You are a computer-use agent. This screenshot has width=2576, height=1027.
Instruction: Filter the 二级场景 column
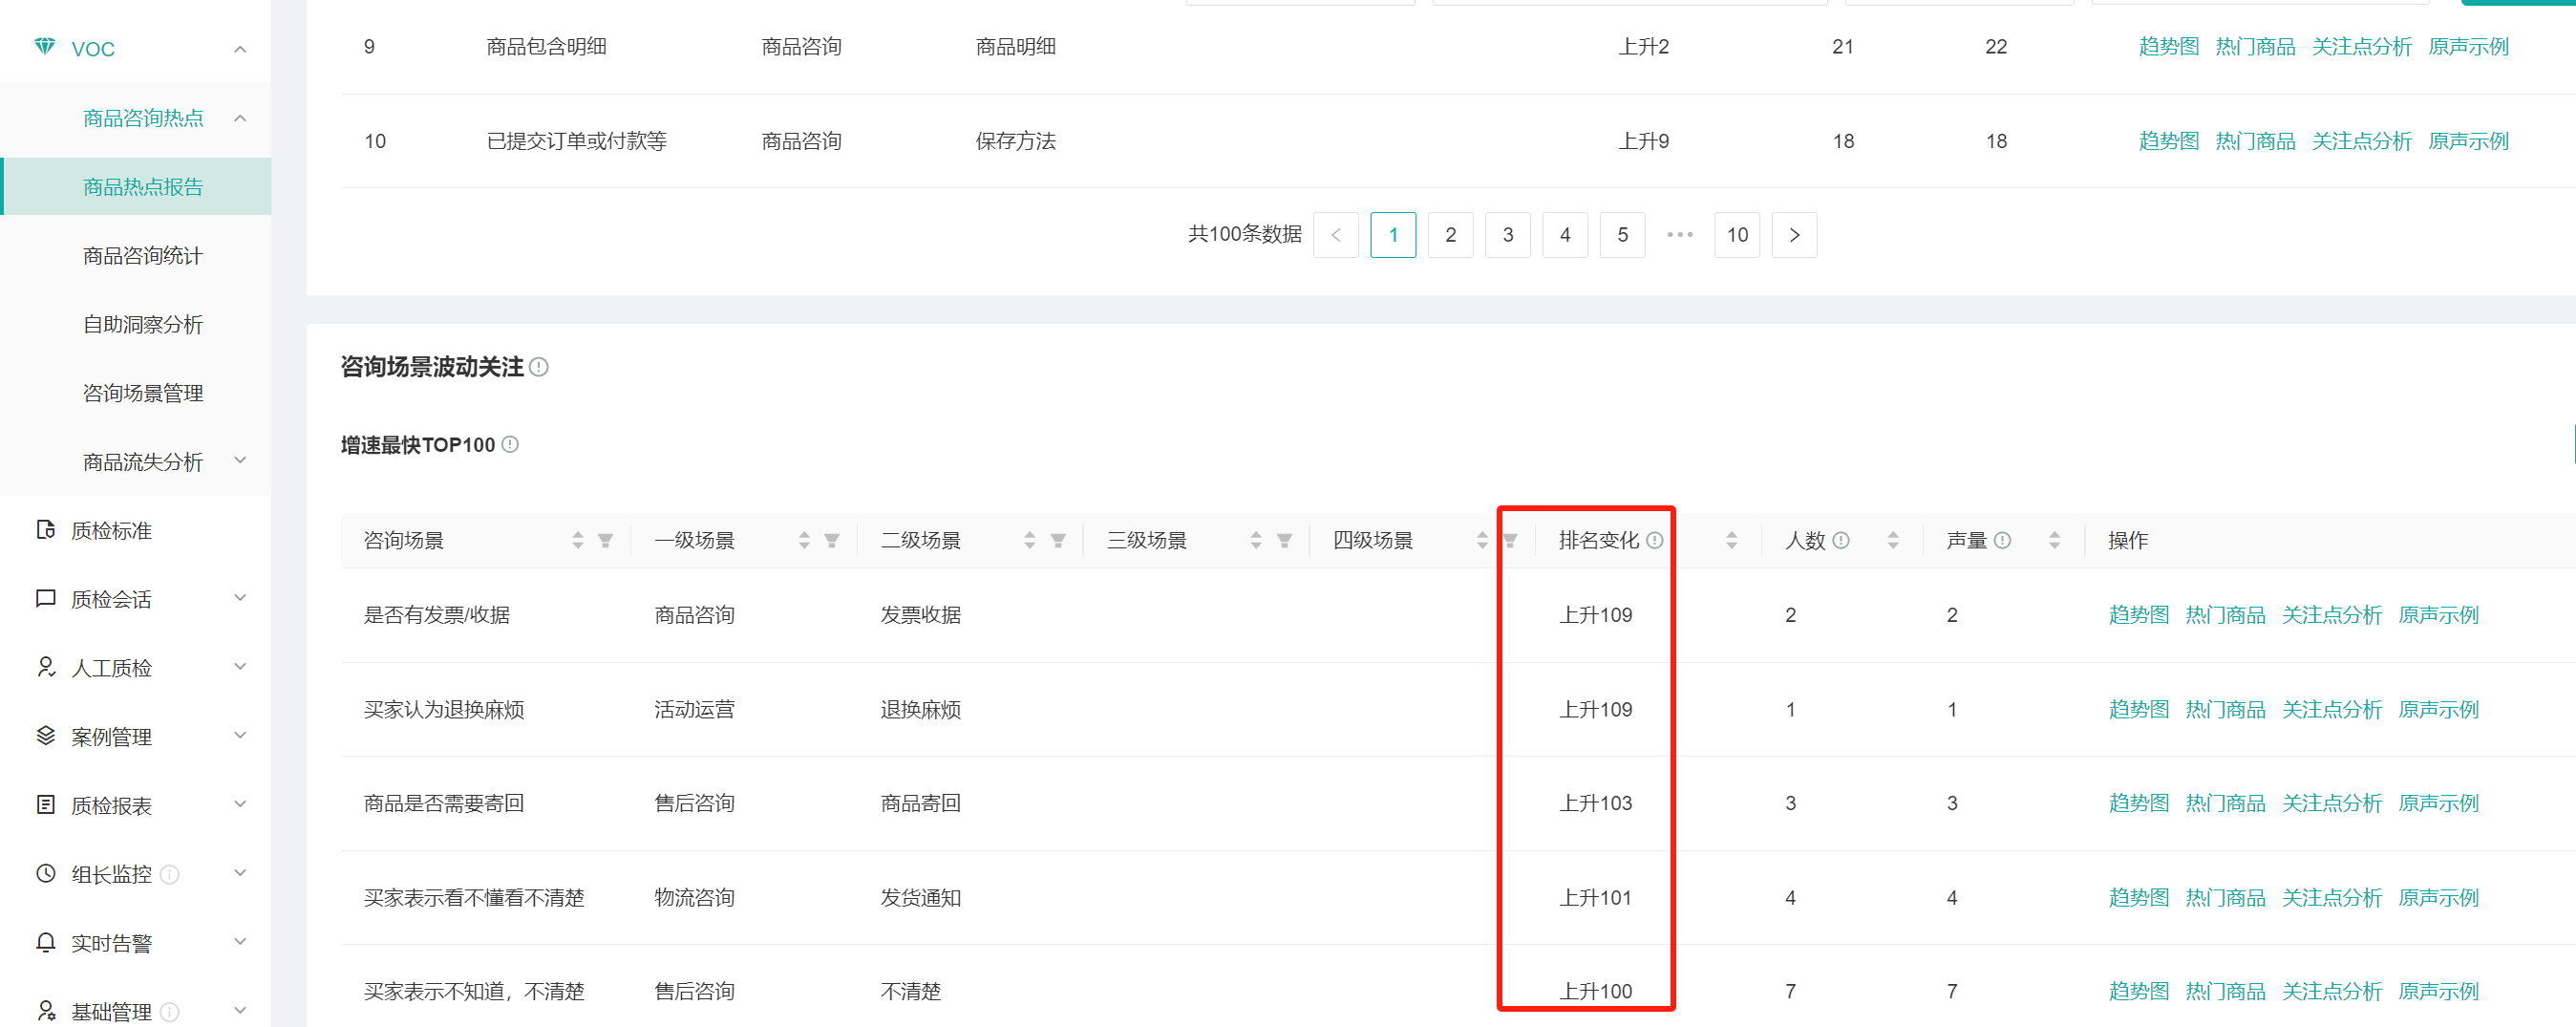[x=1058, y=541]
